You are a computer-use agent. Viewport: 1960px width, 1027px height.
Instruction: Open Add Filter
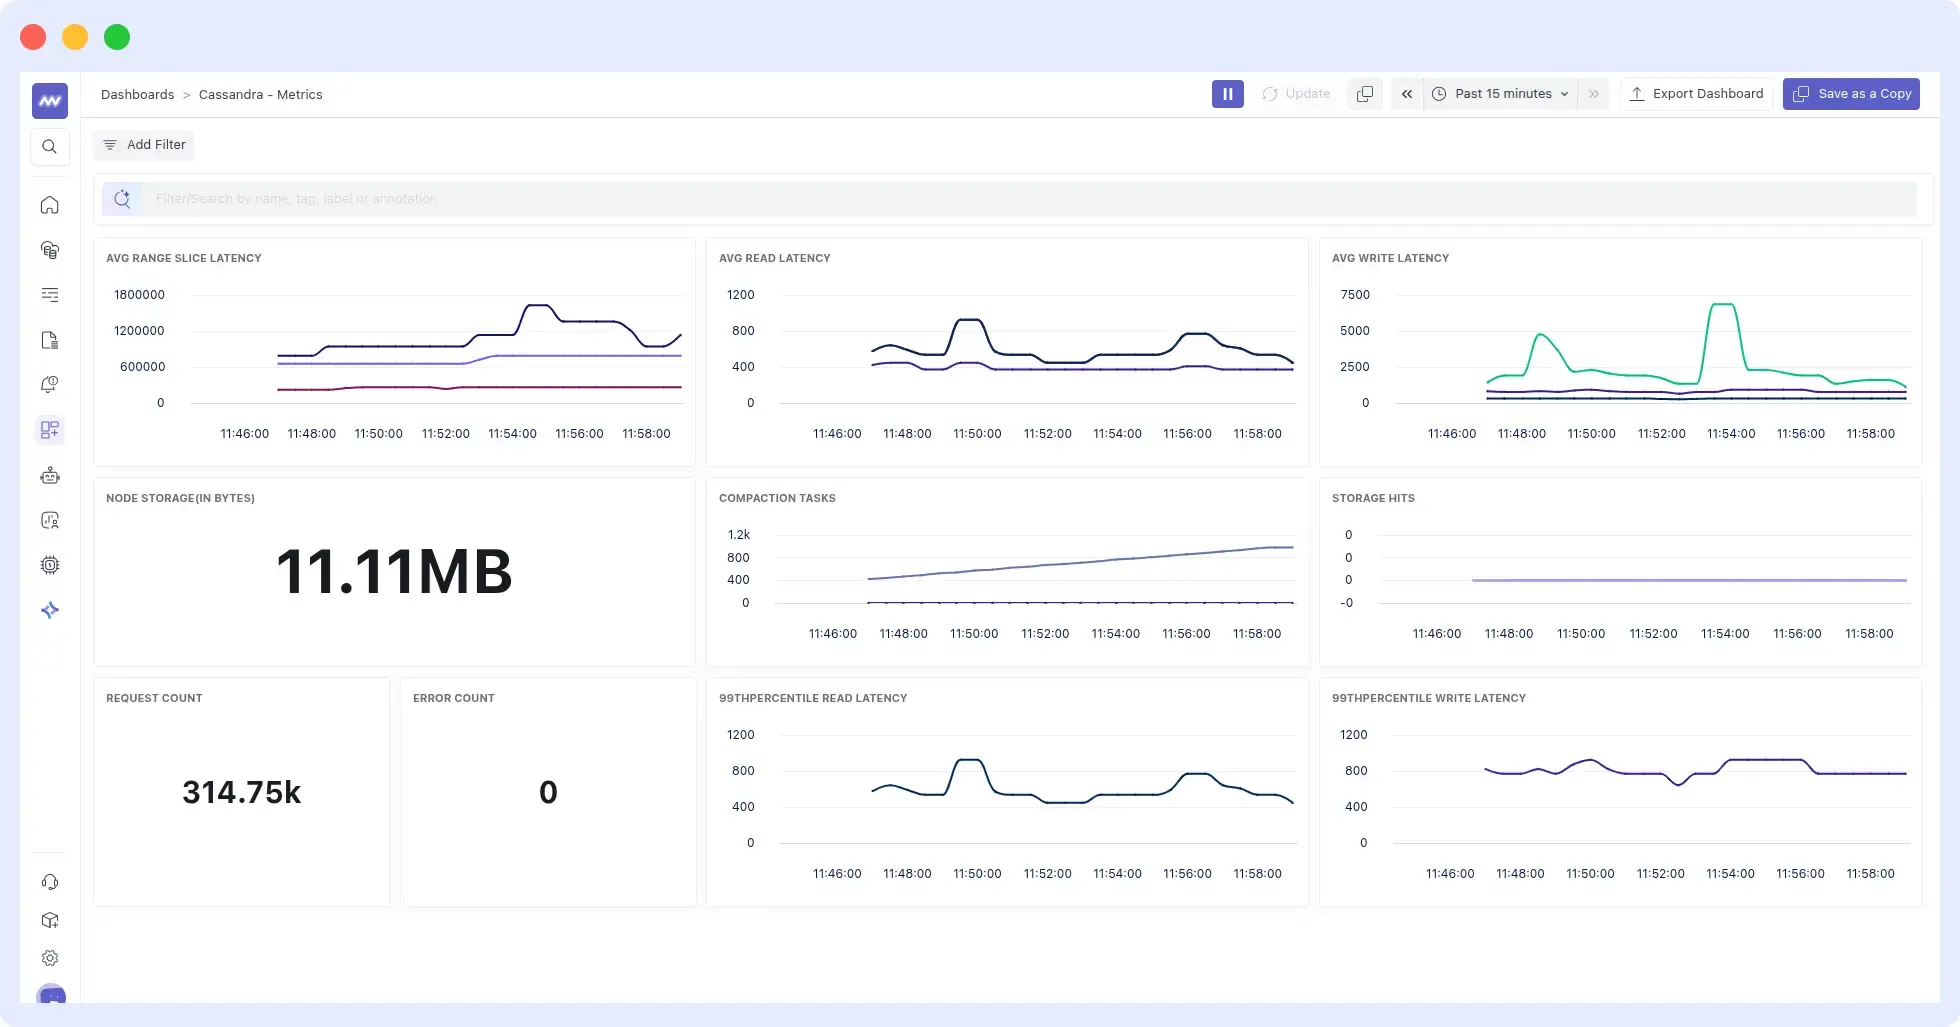point(143,144)
